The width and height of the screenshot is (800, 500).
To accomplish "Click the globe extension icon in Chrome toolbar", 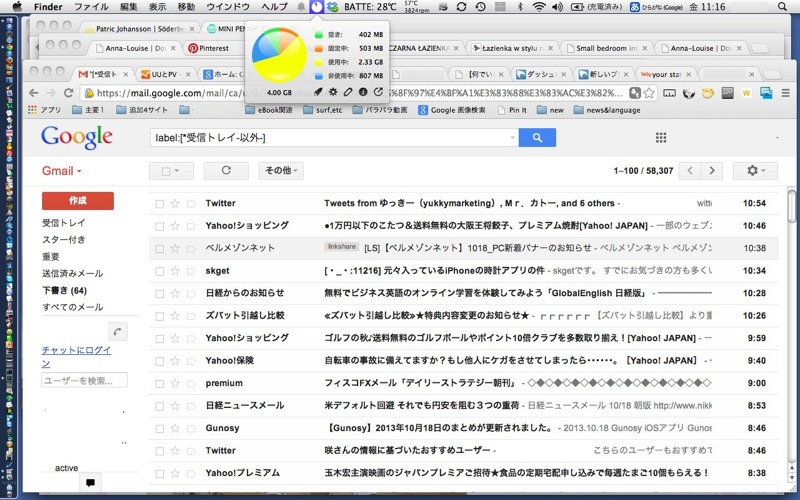I will (689, 93).
